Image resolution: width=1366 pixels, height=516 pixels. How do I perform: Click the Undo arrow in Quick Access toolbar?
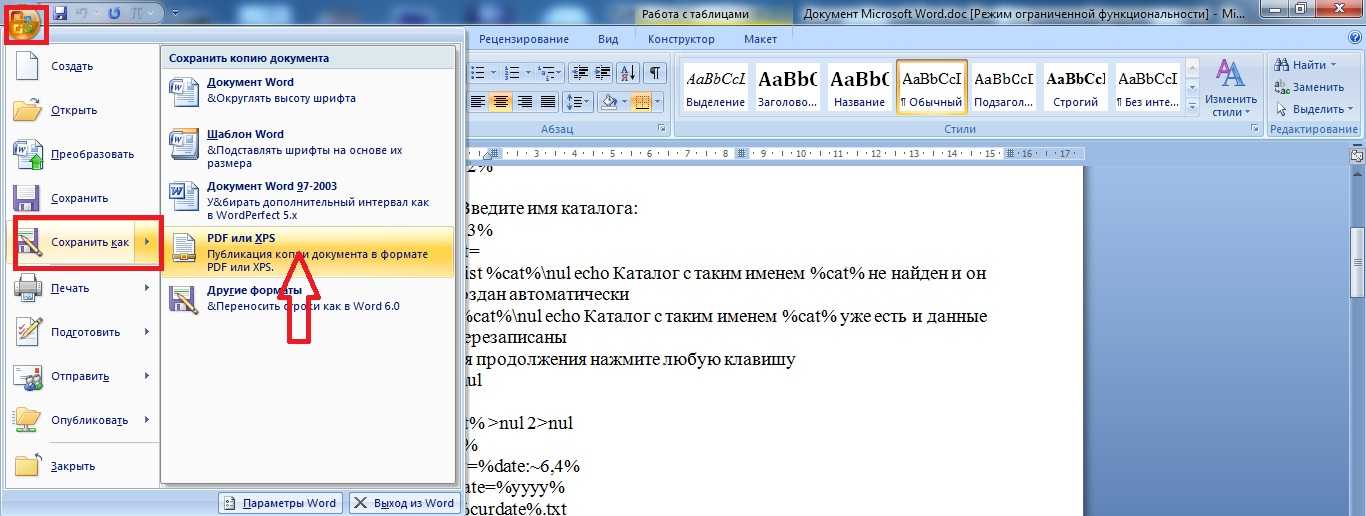pos(83,13)
